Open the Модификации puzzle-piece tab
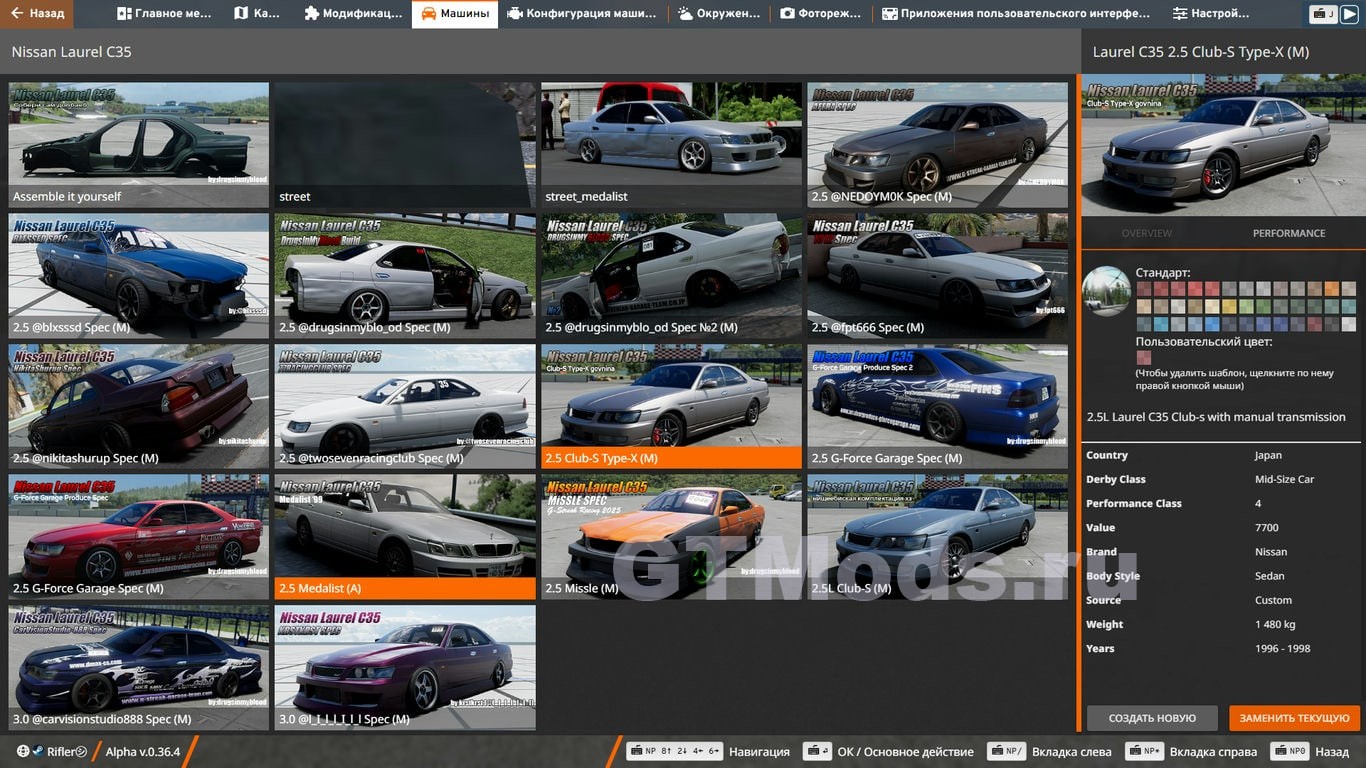This screenshot has height=768, width=1366. click(x=354, y=14)
